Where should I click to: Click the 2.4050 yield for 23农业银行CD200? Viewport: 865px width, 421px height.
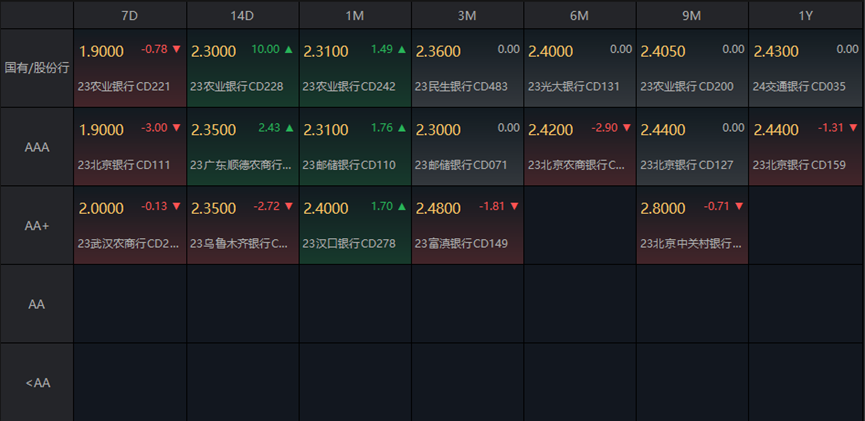(x=662, y=51)
